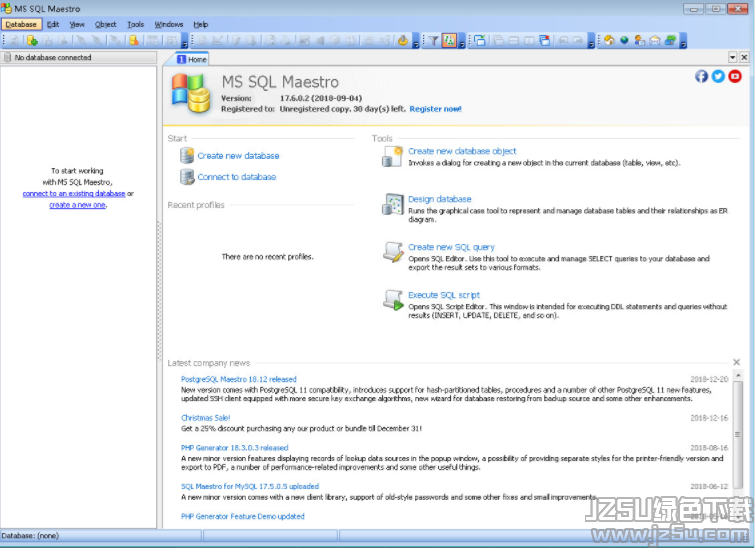Image resolution: width=755 pixels, height=548 pixels.
Task: Open the YouTube channel icon
Action: coord(735,76)
